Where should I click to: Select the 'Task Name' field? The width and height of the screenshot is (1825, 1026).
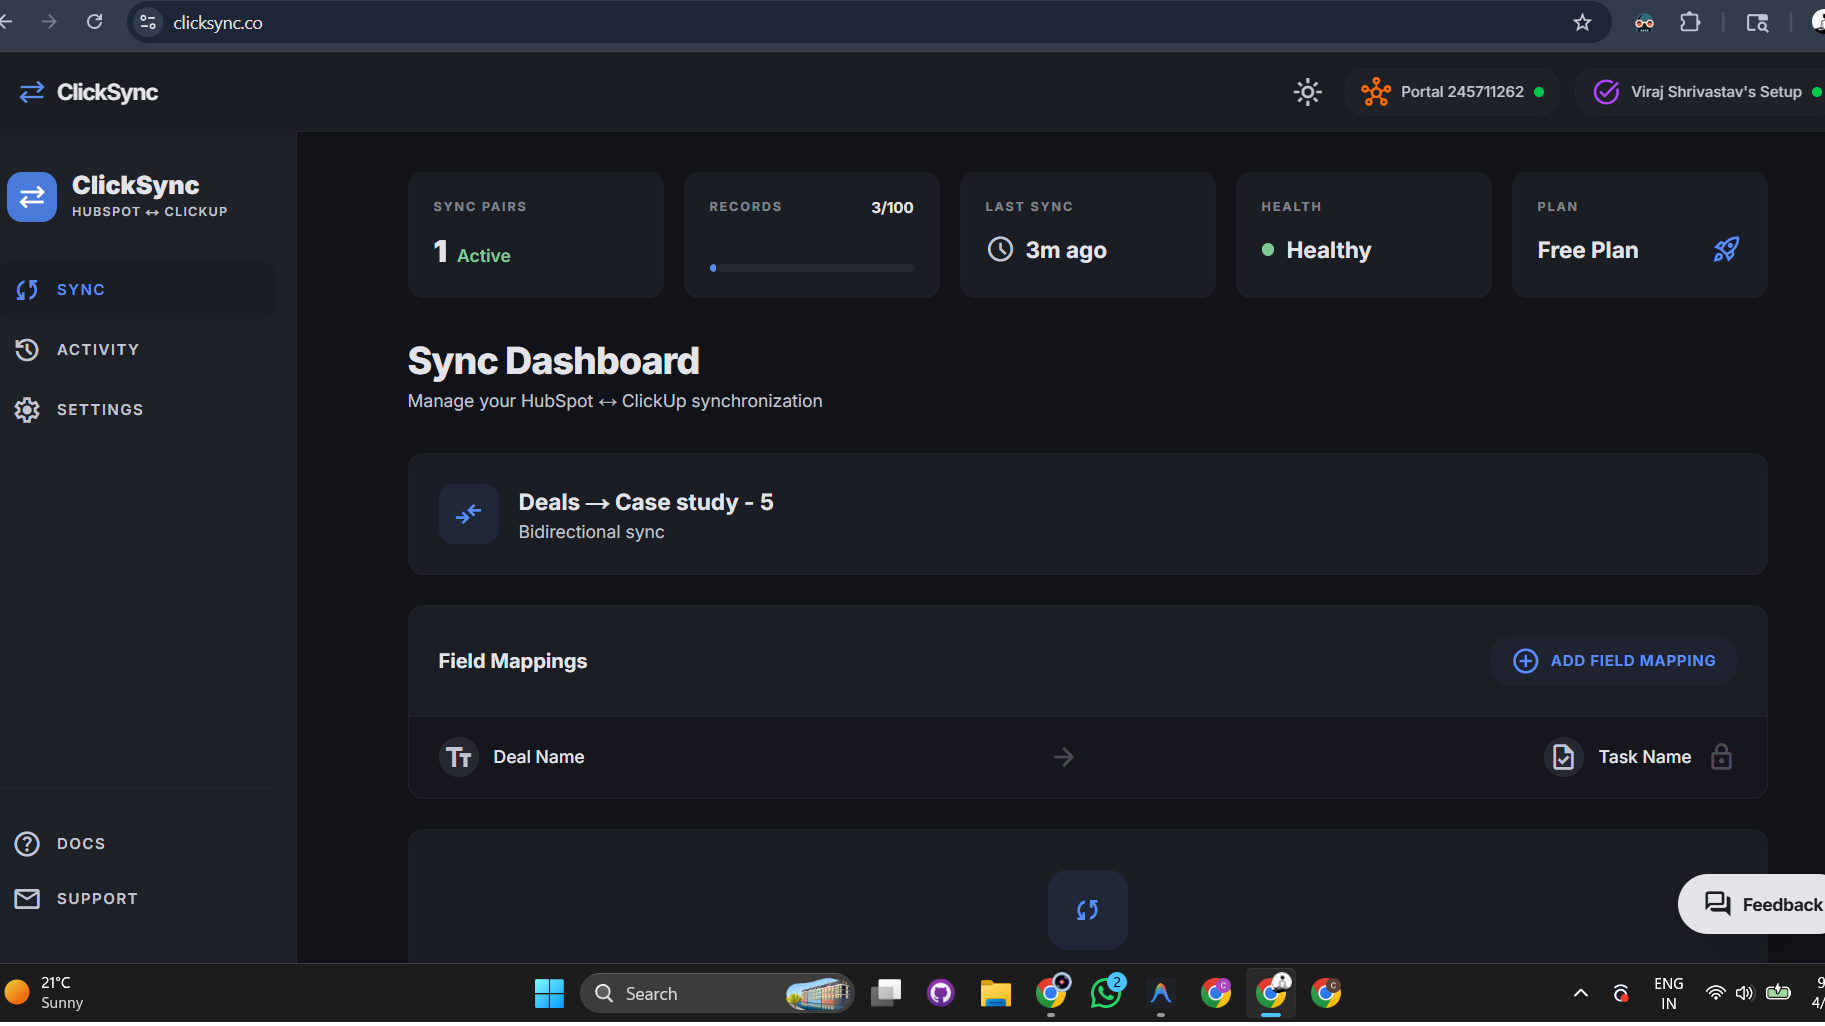point(1645,757)
